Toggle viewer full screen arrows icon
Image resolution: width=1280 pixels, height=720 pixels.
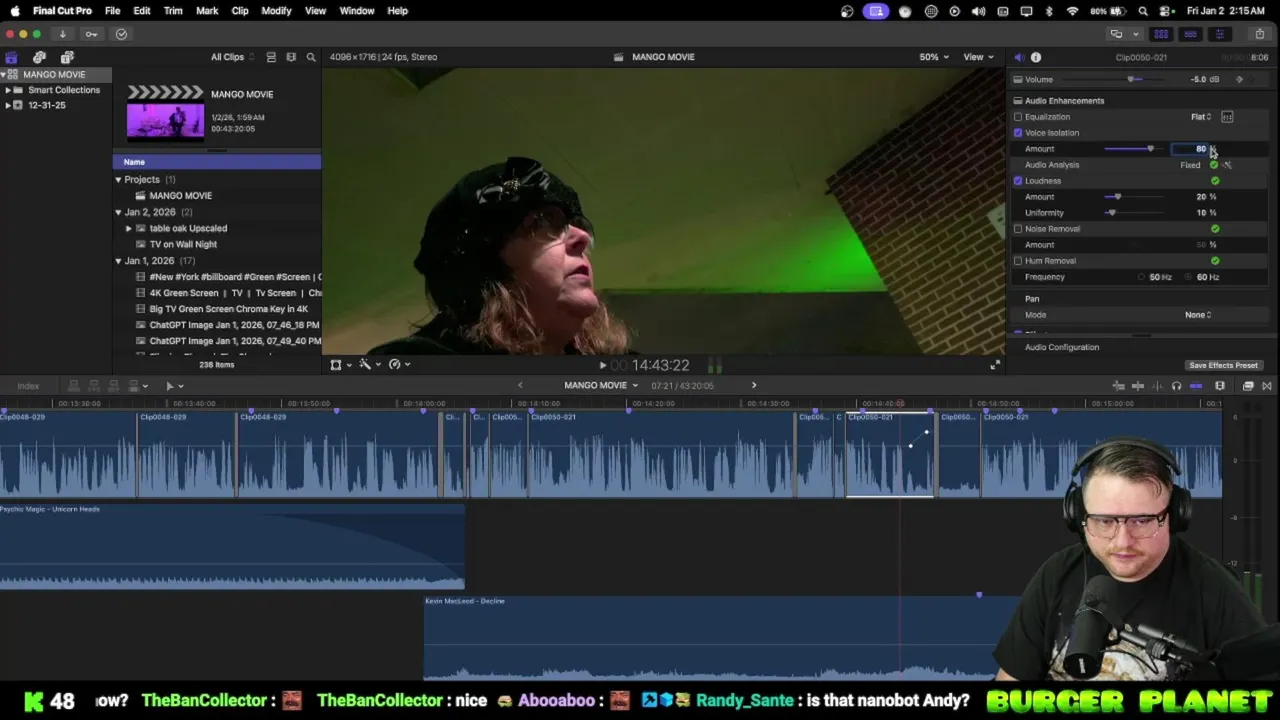point(994,365)
